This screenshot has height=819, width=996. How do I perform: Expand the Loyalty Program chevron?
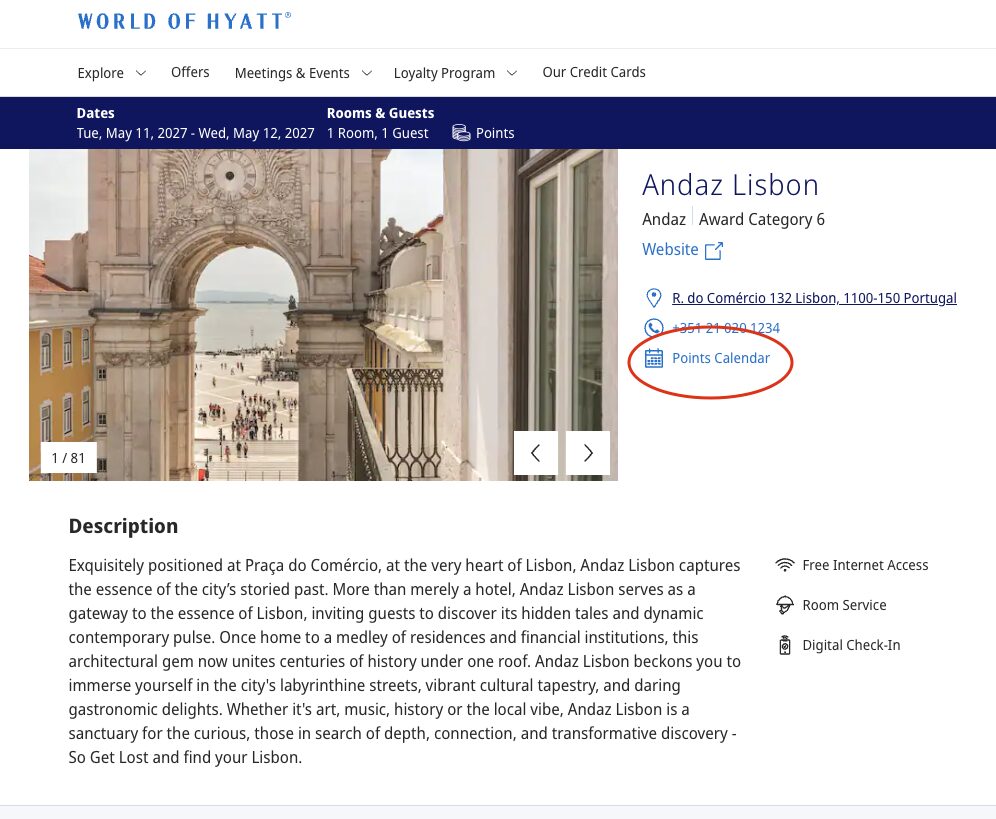(512, 73)
